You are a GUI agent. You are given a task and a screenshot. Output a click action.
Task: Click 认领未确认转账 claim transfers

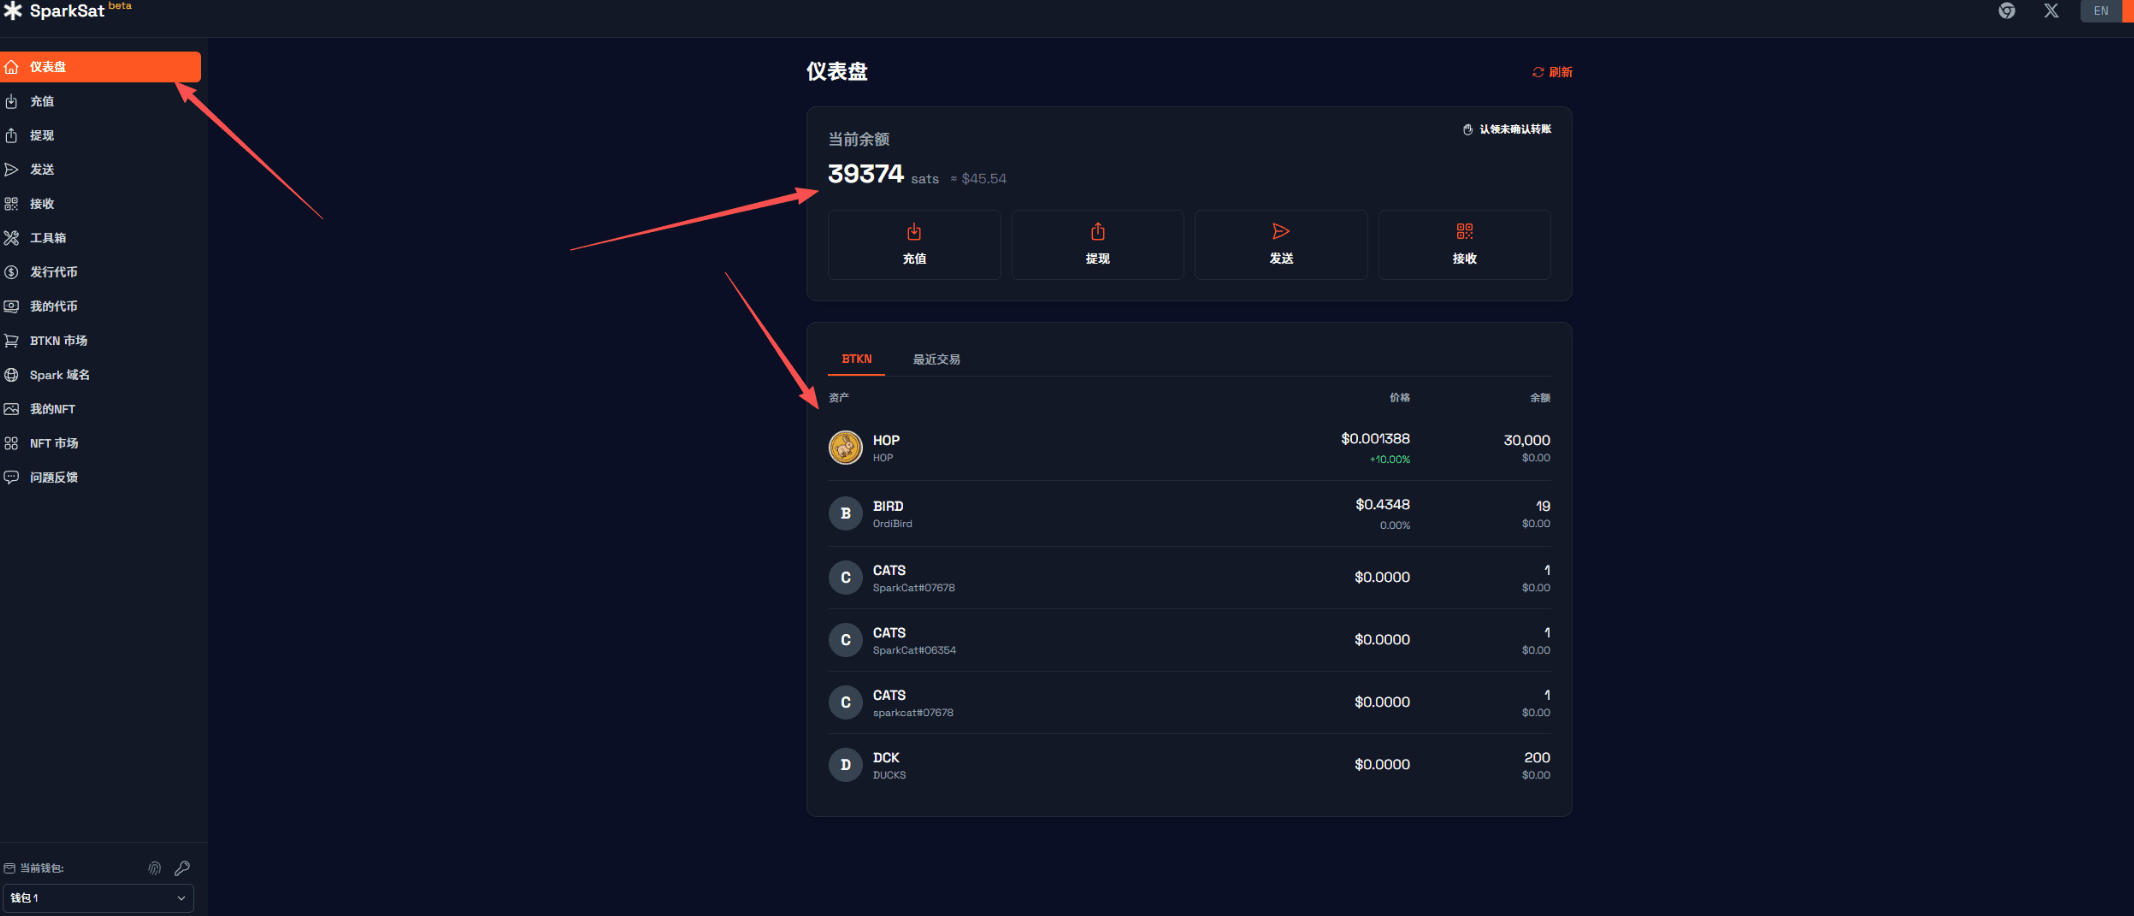1507,129
